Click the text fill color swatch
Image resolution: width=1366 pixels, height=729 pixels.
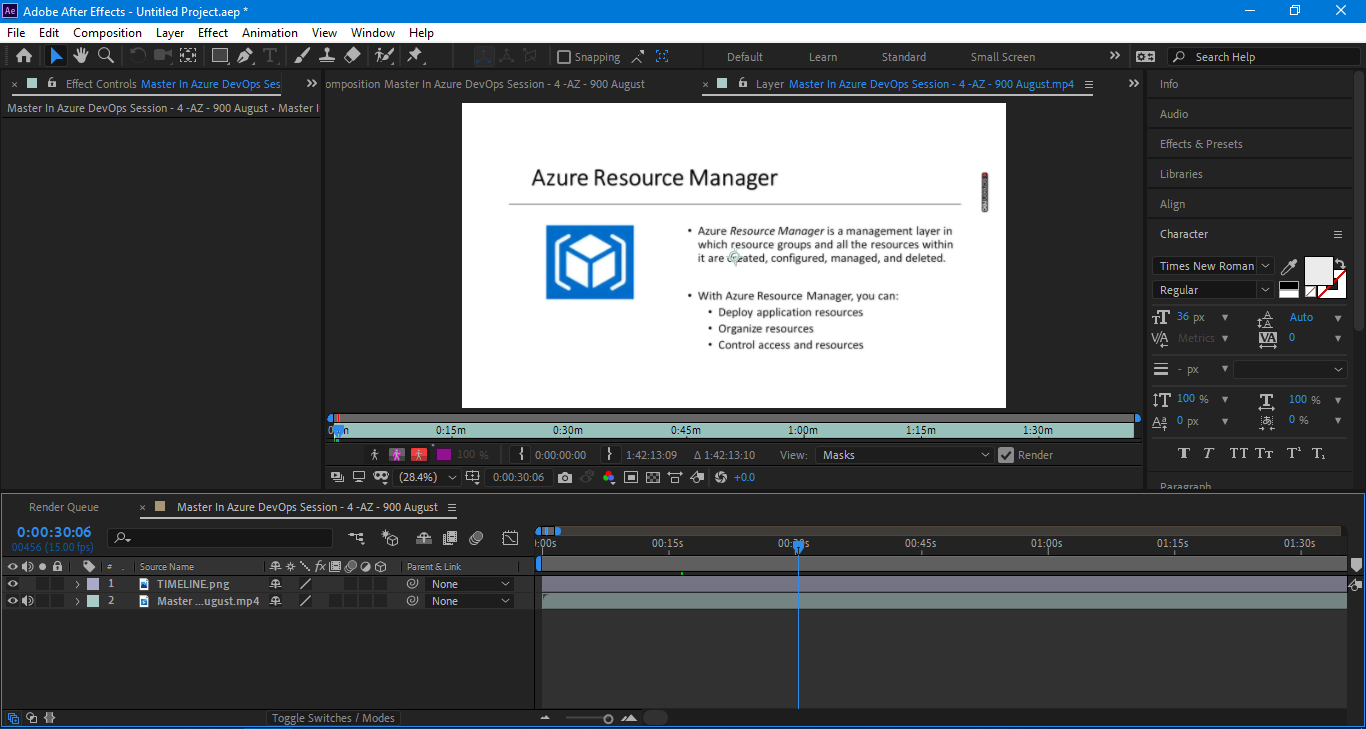coord(1318,269)
